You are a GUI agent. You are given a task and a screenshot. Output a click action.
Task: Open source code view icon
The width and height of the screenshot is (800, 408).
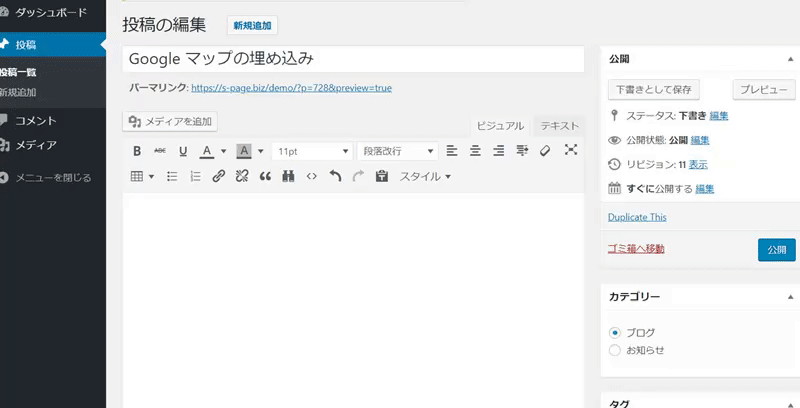pos(312,176)
